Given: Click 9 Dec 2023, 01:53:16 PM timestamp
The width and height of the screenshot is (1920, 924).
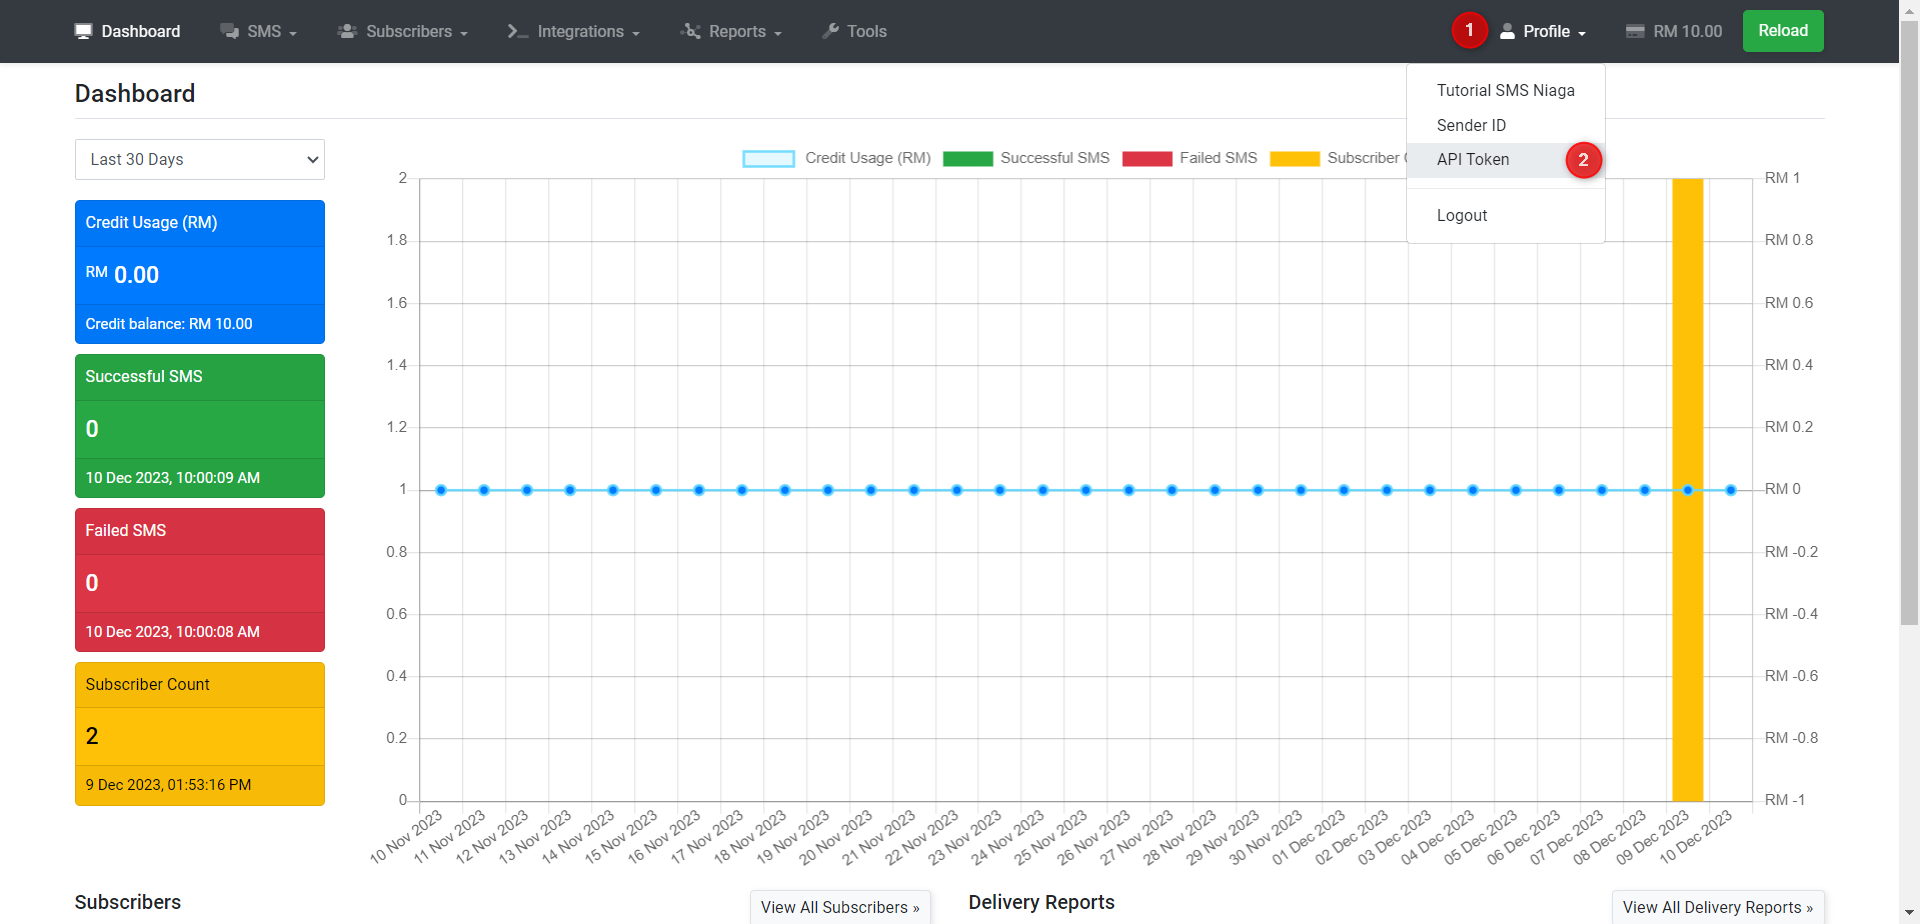Looking at the screenshot, I should point(168,785).
